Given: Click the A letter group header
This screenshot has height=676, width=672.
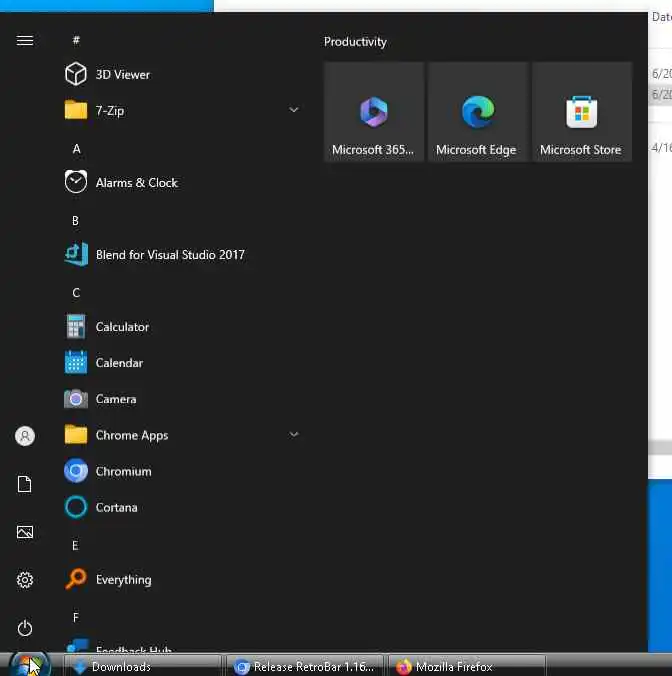Looking at the screenshot, I should (x=76, y=149).
